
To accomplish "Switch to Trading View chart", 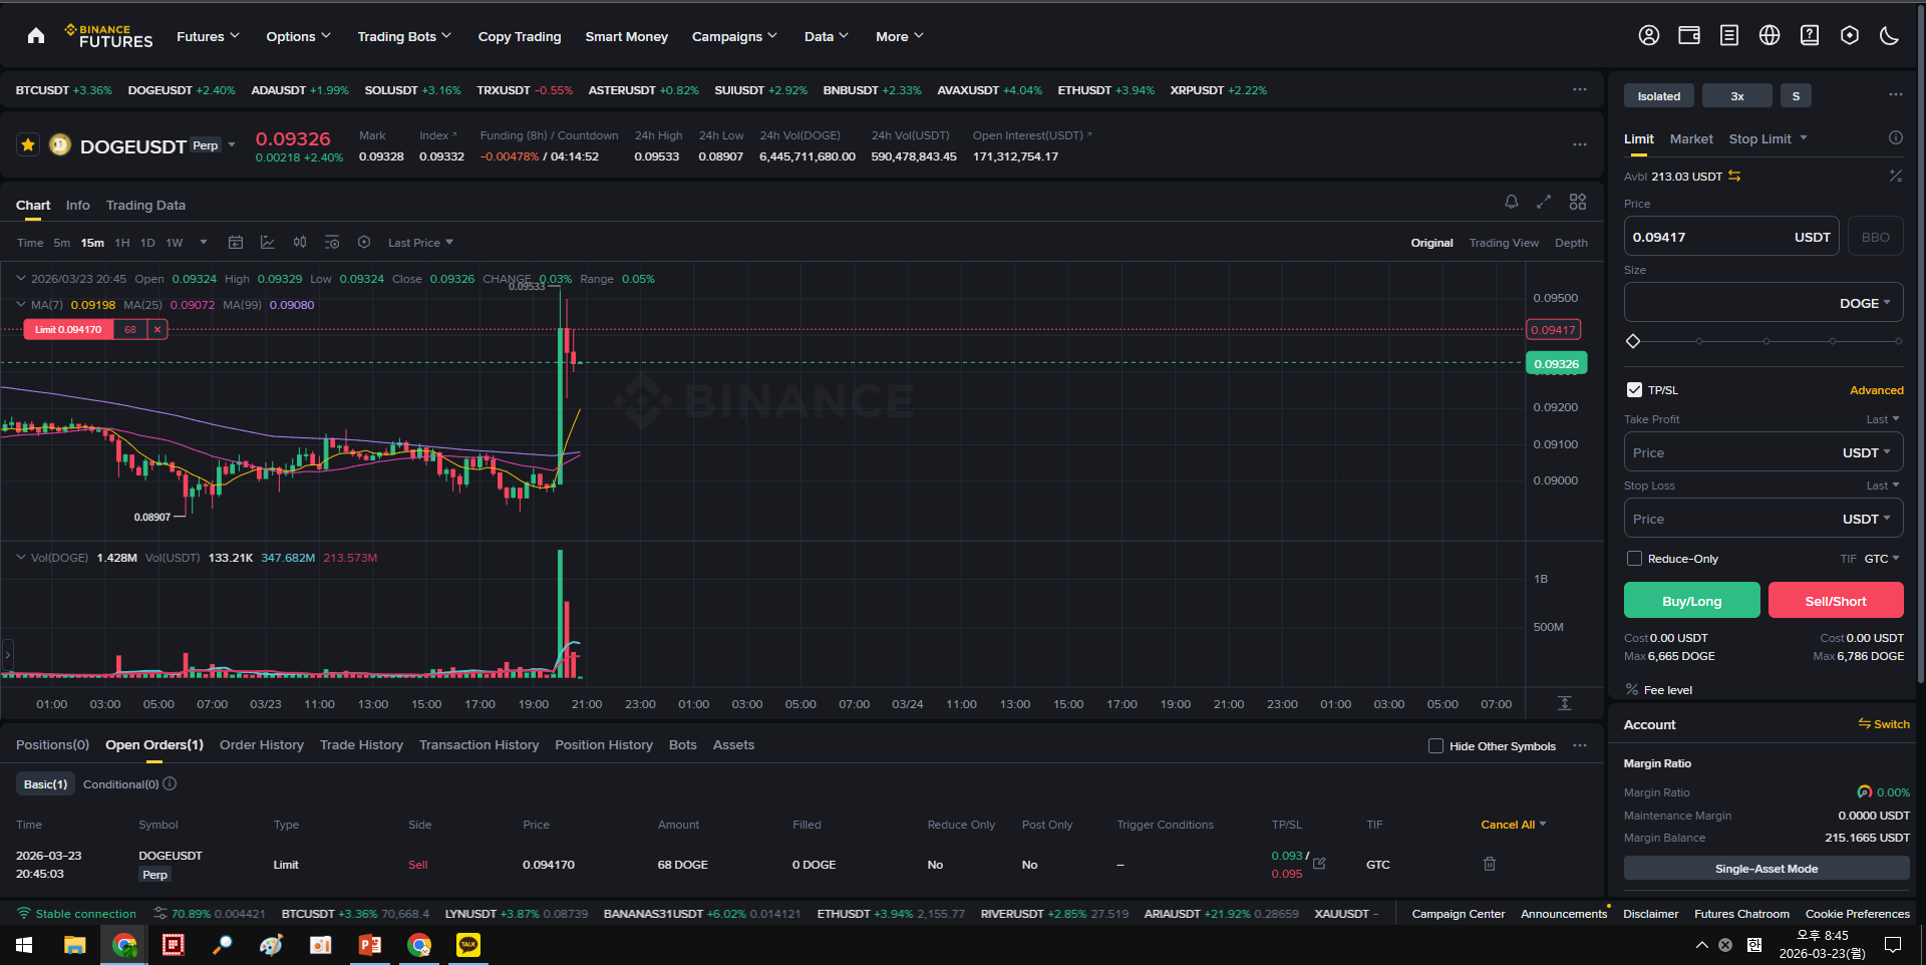I will [x=1504, y=243].
